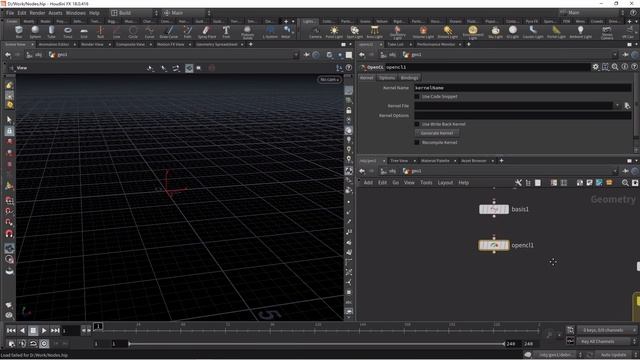
Task: Enable Use Write Back Kernel checkbox
Action: (417, 124)
